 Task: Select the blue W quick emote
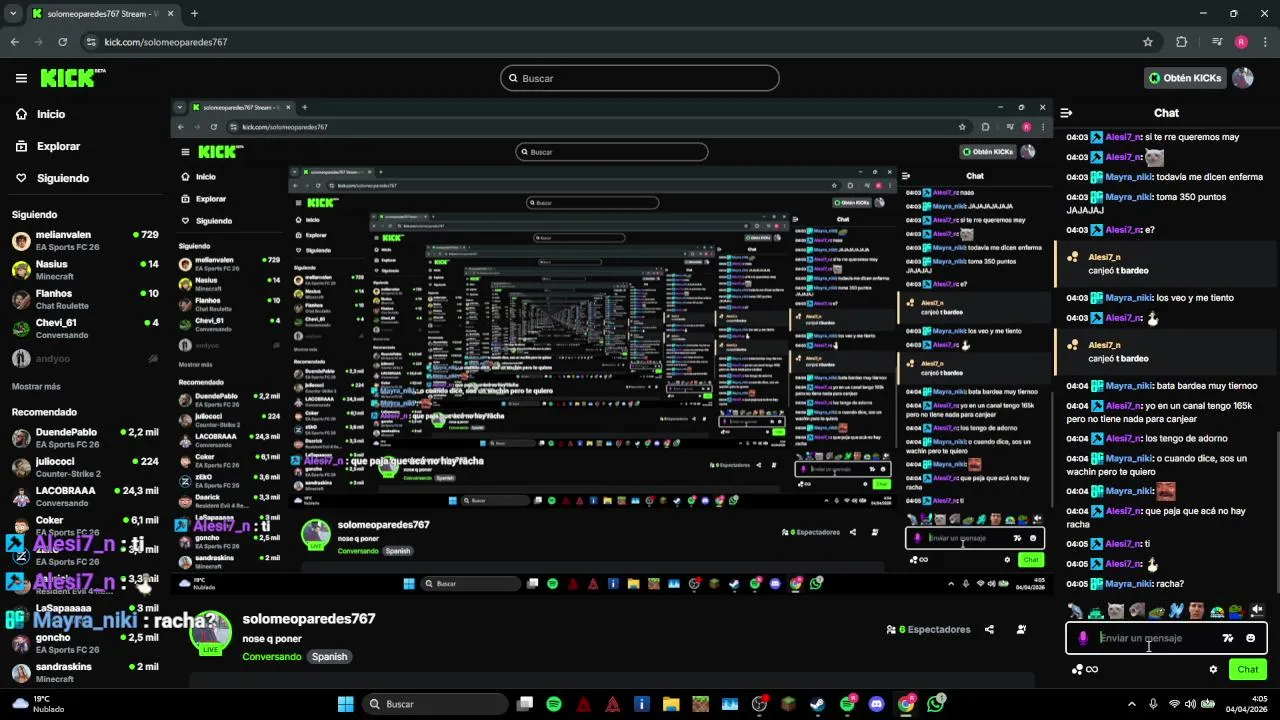pos(1177,610)
